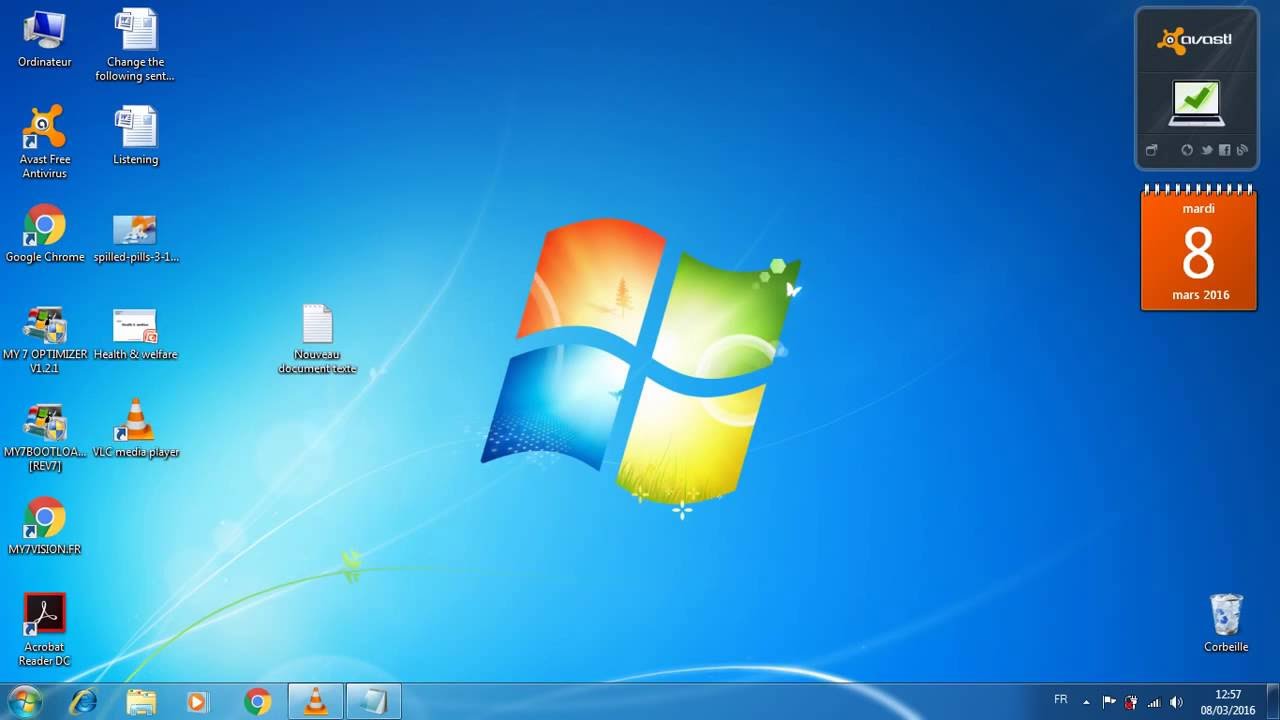1280x720 pixels.
Task: Show hidden tray icons arrow
Action: 1086,702
